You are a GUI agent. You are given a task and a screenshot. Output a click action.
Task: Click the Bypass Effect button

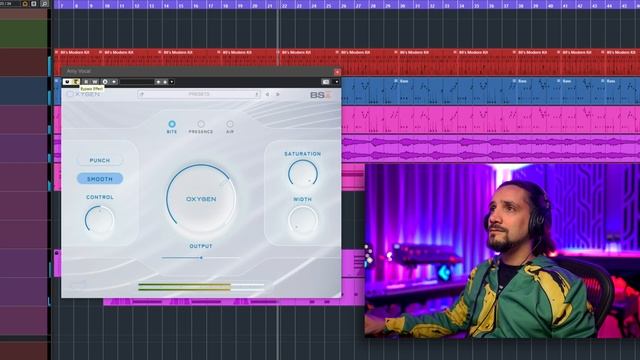pos(76,82)
